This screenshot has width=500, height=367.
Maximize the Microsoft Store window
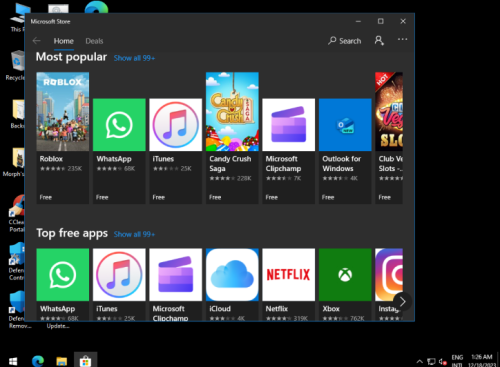coord(381,21)
